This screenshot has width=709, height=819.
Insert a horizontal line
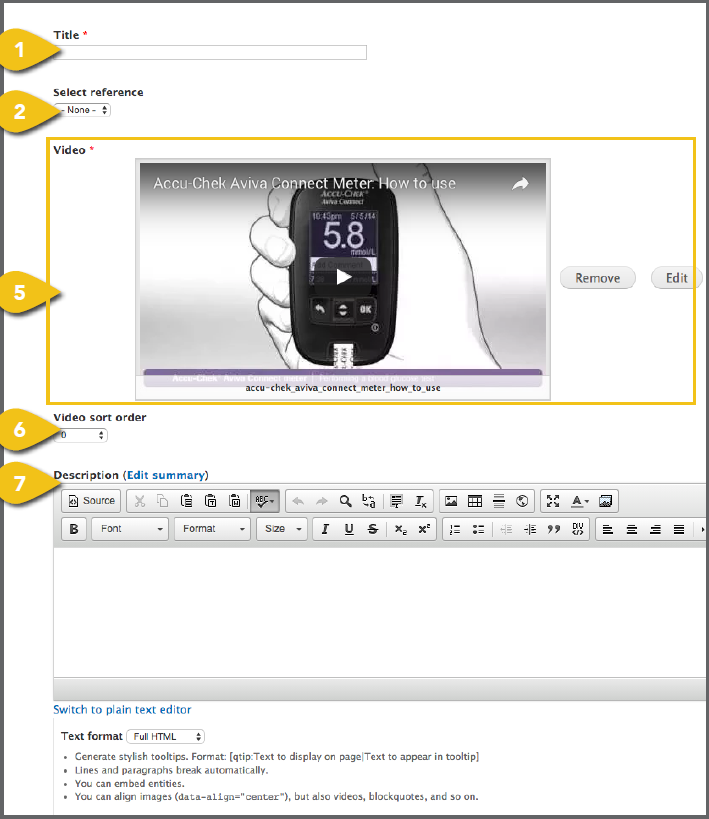[x=499, y=501]
